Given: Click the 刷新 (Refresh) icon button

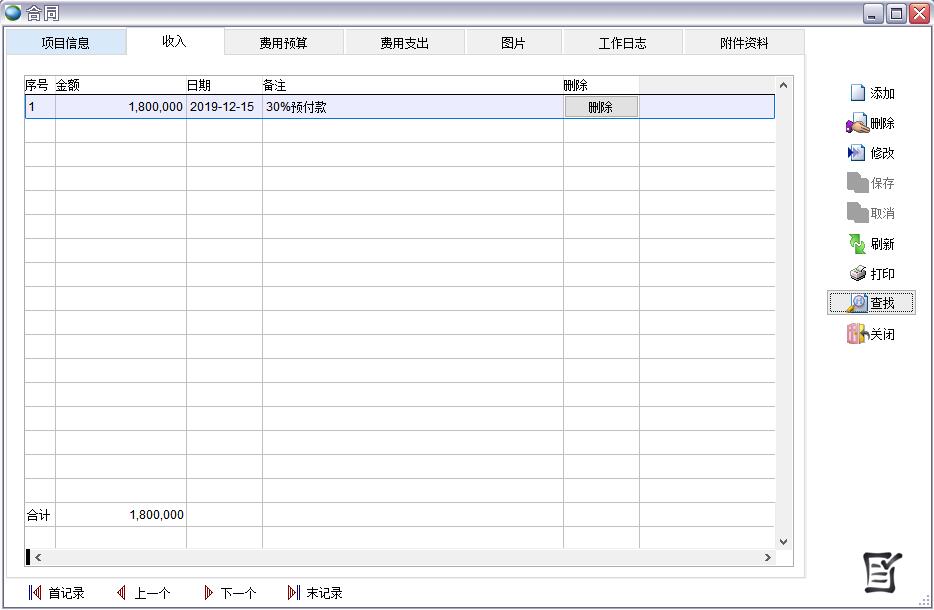Looking at the screenshot, I should 871,244.
